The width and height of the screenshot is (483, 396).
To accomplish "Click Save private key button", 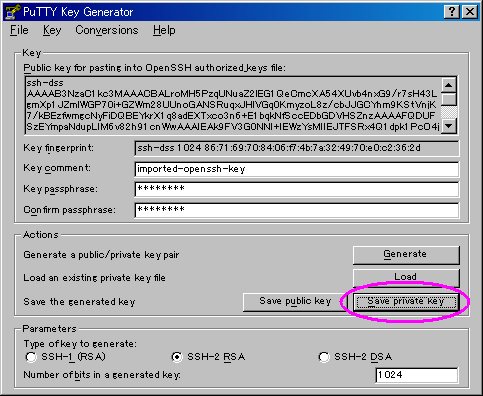I will point(406,302).
